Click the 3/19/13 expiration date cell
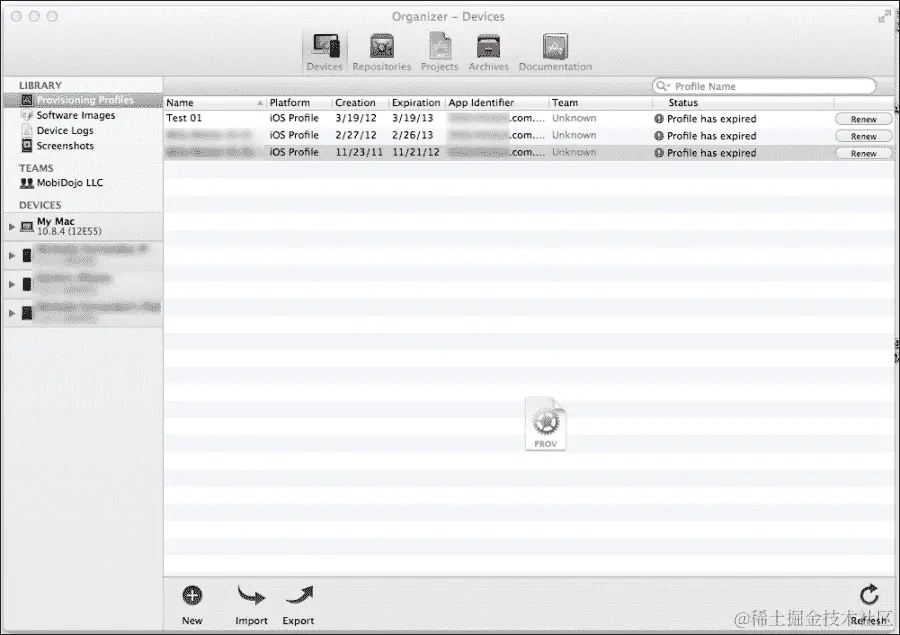 [413, 118]
